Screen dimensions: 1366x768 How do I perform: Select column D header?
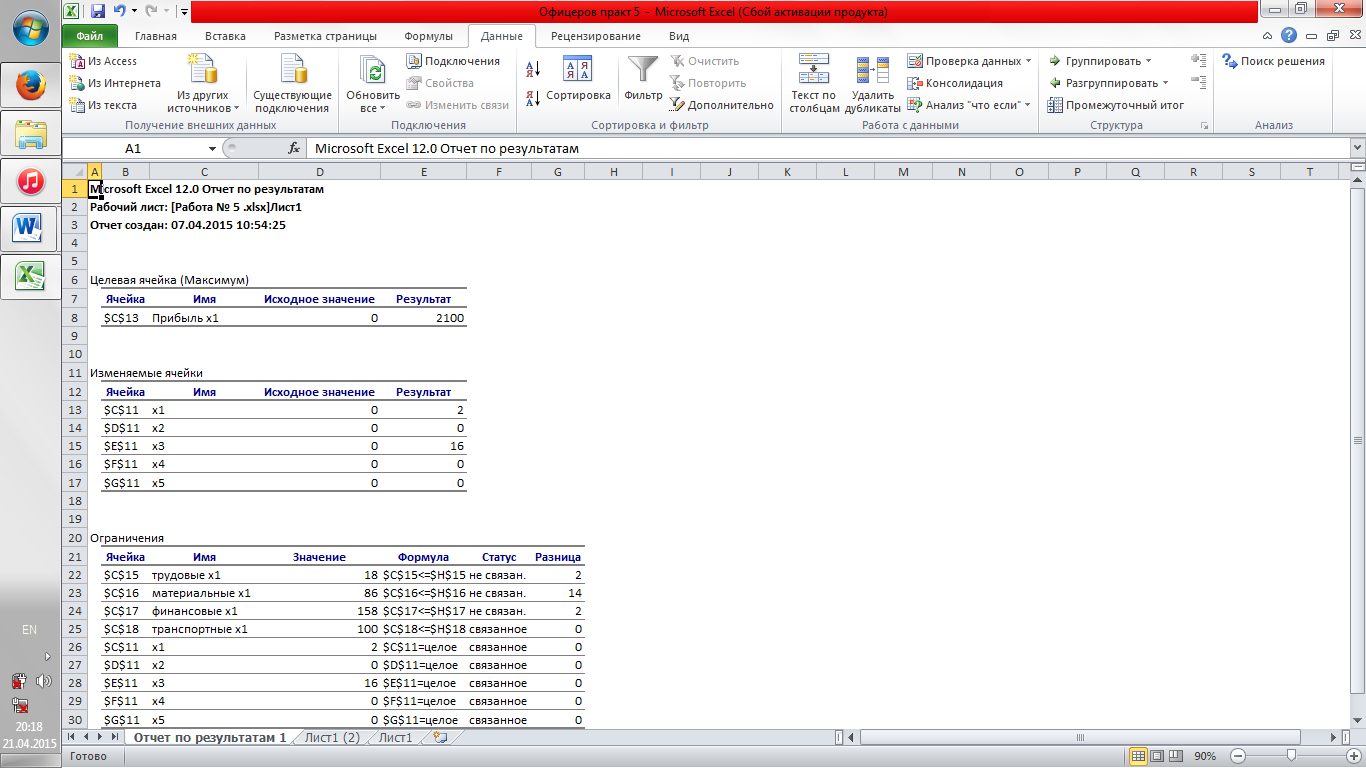point(319,172)
